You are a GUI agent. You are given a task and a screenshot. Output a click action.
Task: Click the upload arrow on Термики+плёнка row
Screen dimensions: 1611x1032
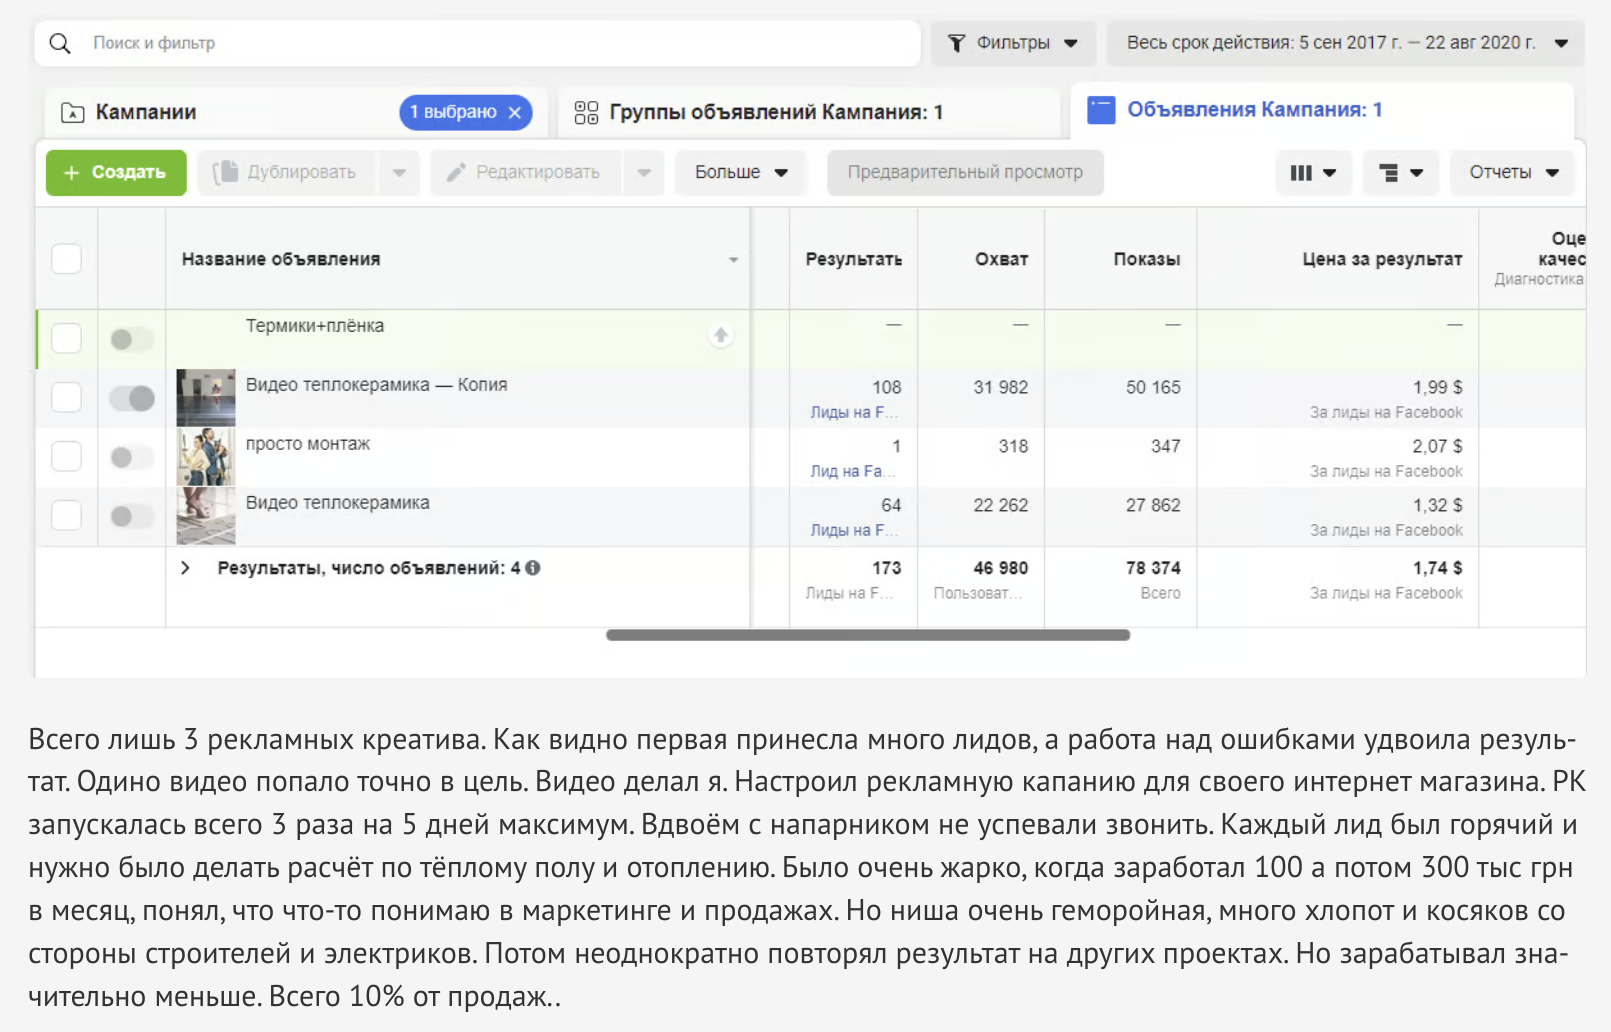pos(720,335)
